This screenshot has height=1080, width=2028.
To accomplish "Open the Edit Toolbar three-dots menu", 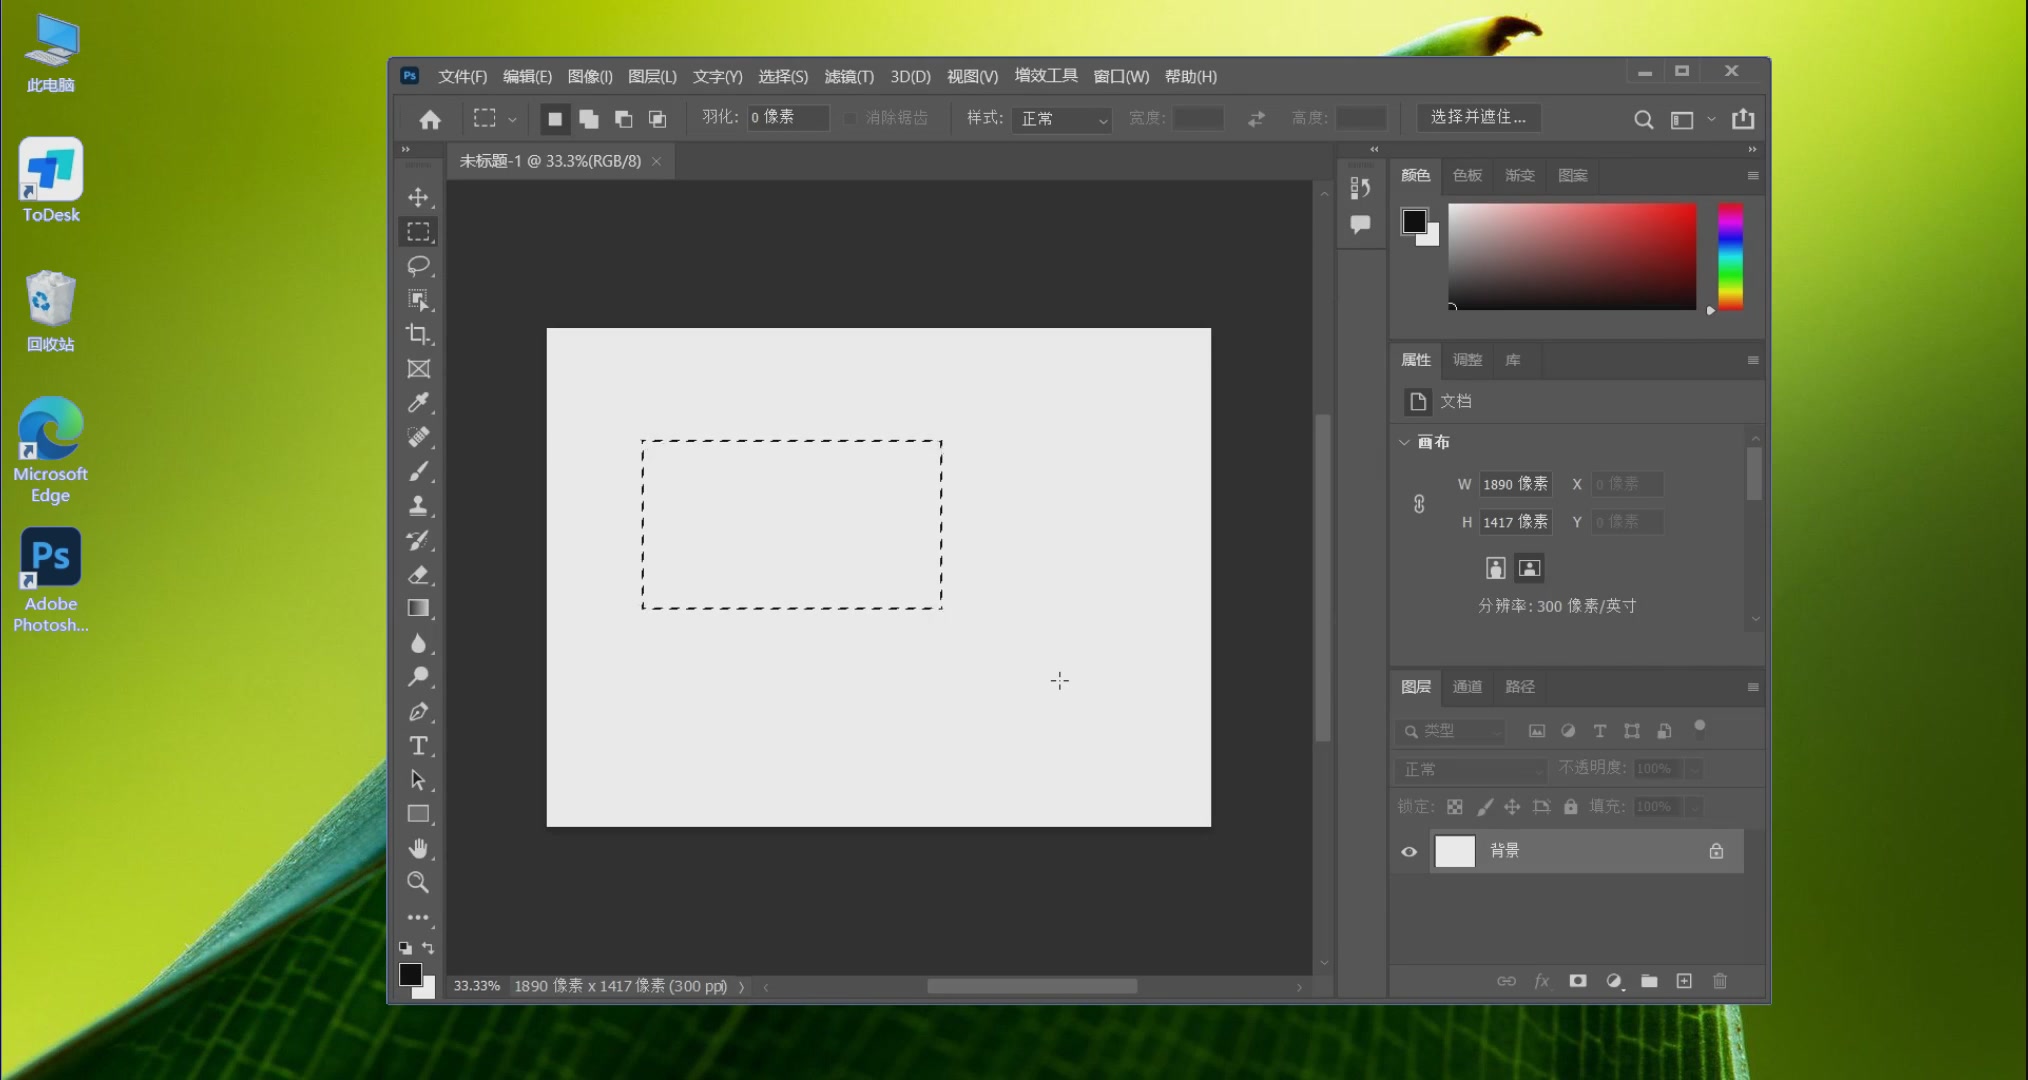I will pyautogui.click(x=418, y=917).
